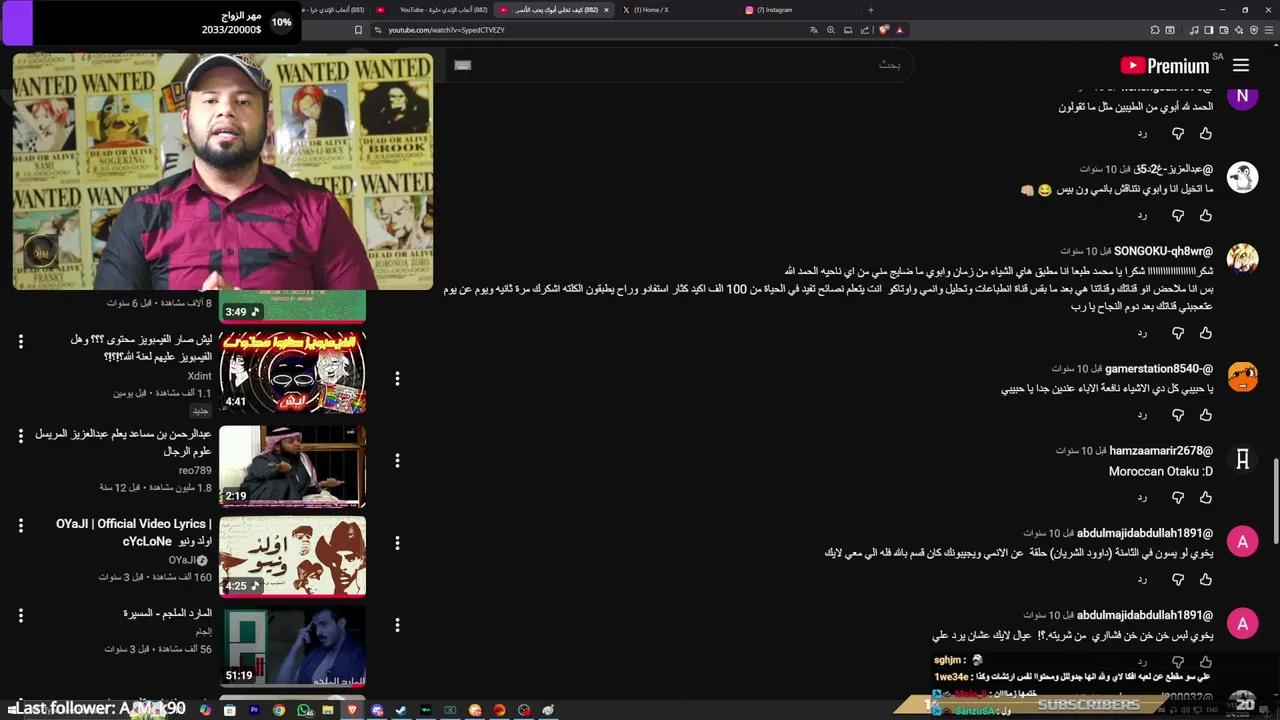The height and width of the screenshot is (720, 1280).
Task: Open File Explorer from the taskbar
Action: pos(328,710)
